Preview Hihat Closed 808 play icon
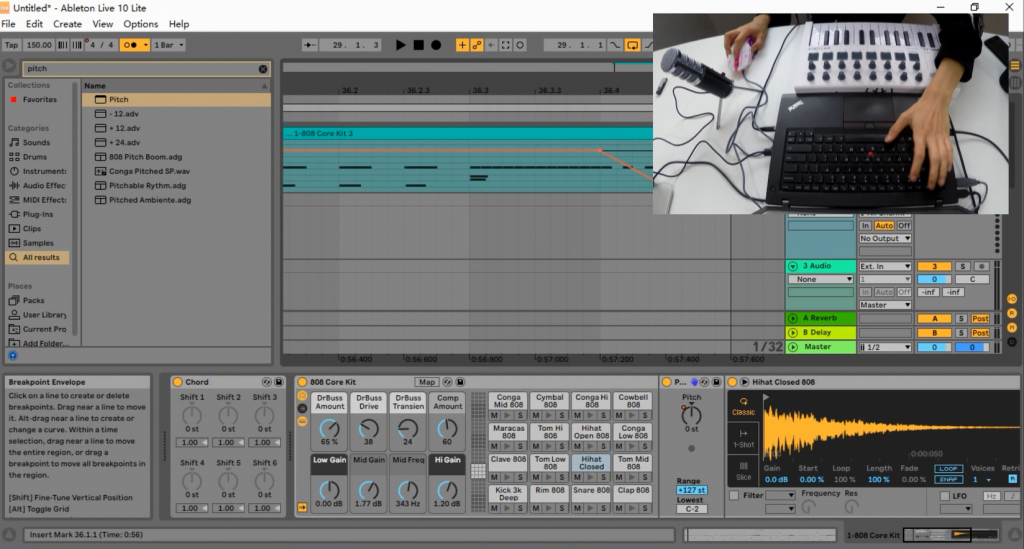 click(x=744, y=382)
